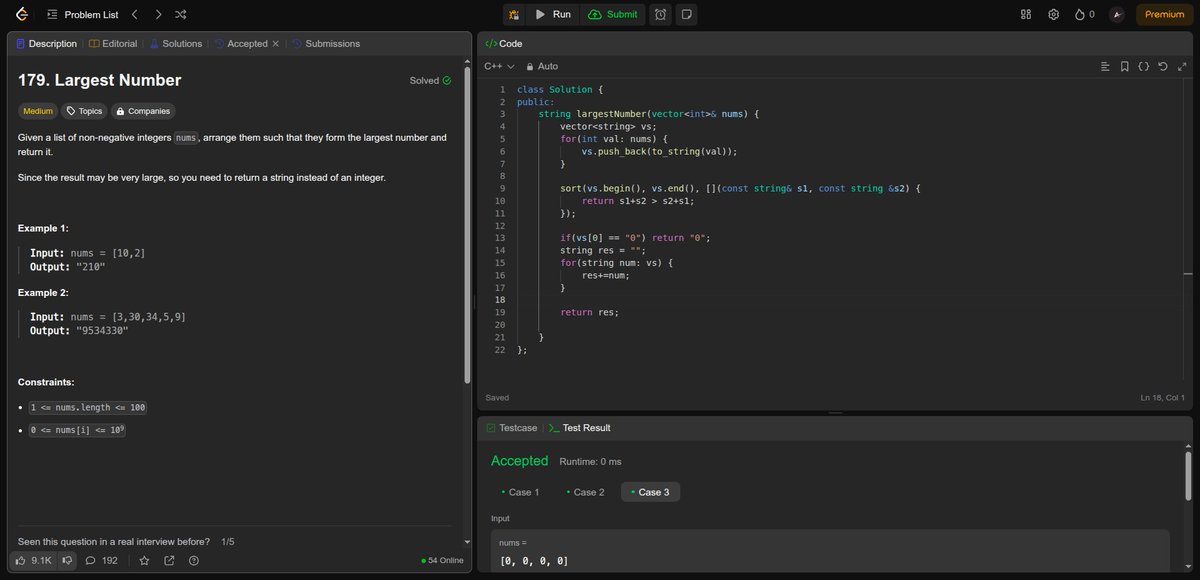The height and width of the screenshot is (580, 1200).
Task: Expand the code editor to fullscreen
Action: tap(1181, 66)
